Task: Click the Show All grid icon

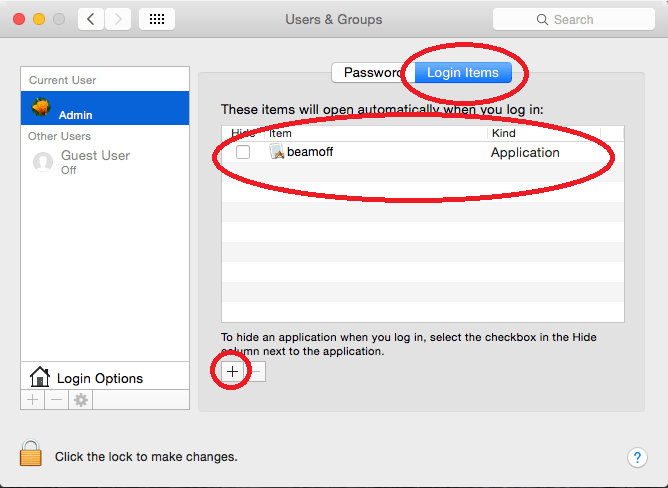Action: 157,19
